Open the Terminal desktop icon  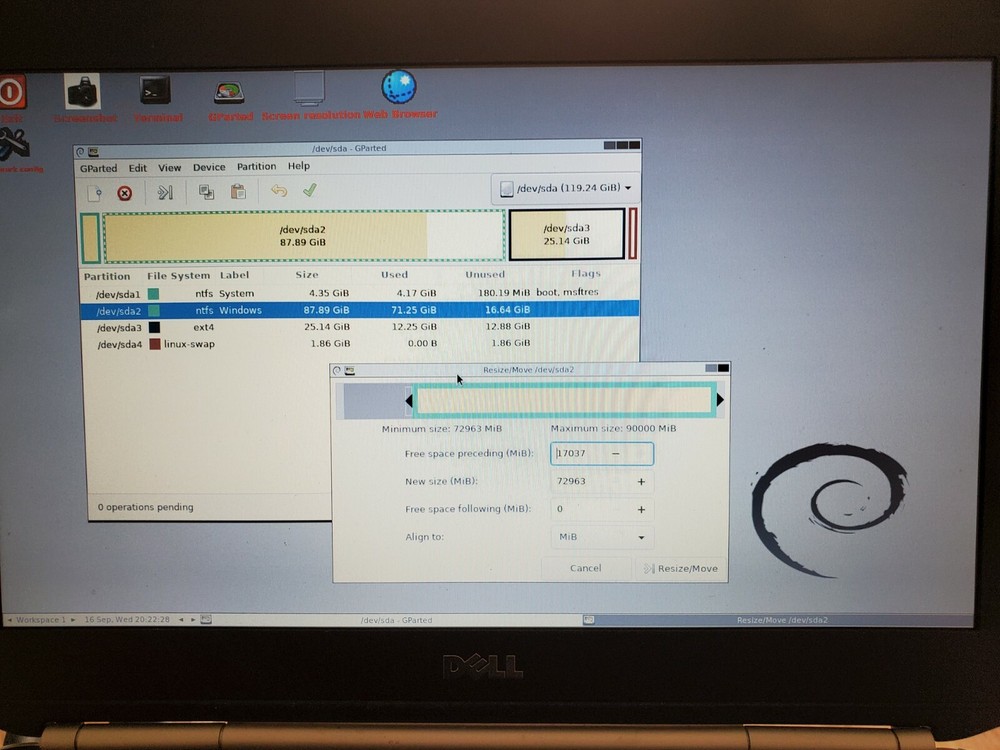(x=156, y=90)
